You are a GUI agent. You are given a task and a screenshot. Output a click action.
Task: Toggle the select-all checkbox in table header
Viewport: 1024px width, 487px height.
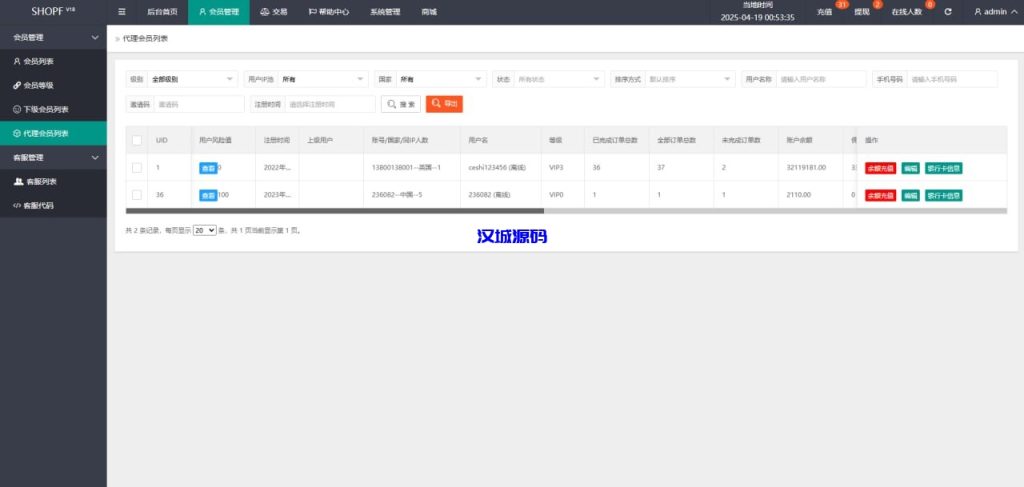(x=137, y=141)
